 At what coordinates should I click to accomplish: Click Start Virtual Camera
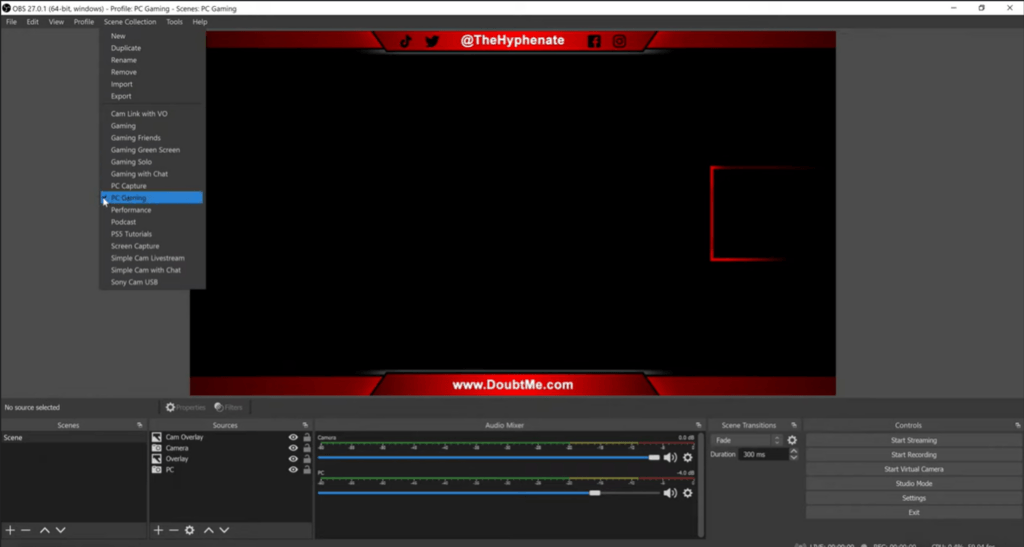click(914, 469)
